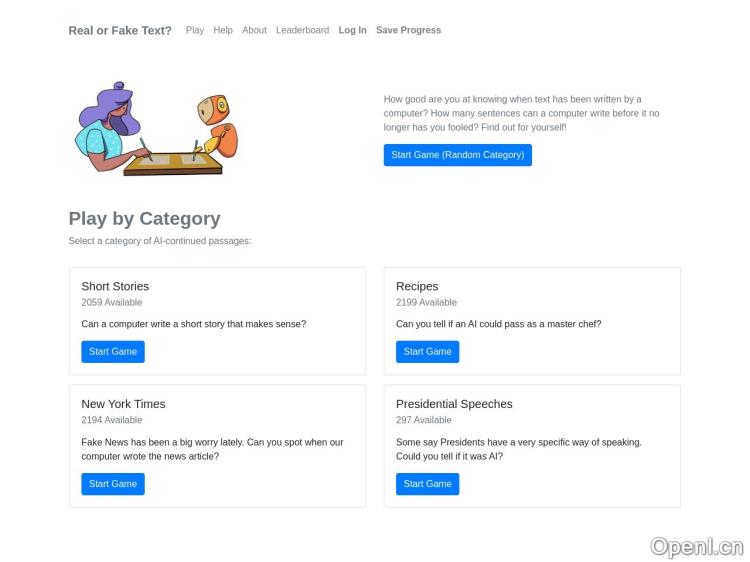Open the Play menu item
This screenshot has height=562, width=750.
pyautogui.click(x=195, y=30)
